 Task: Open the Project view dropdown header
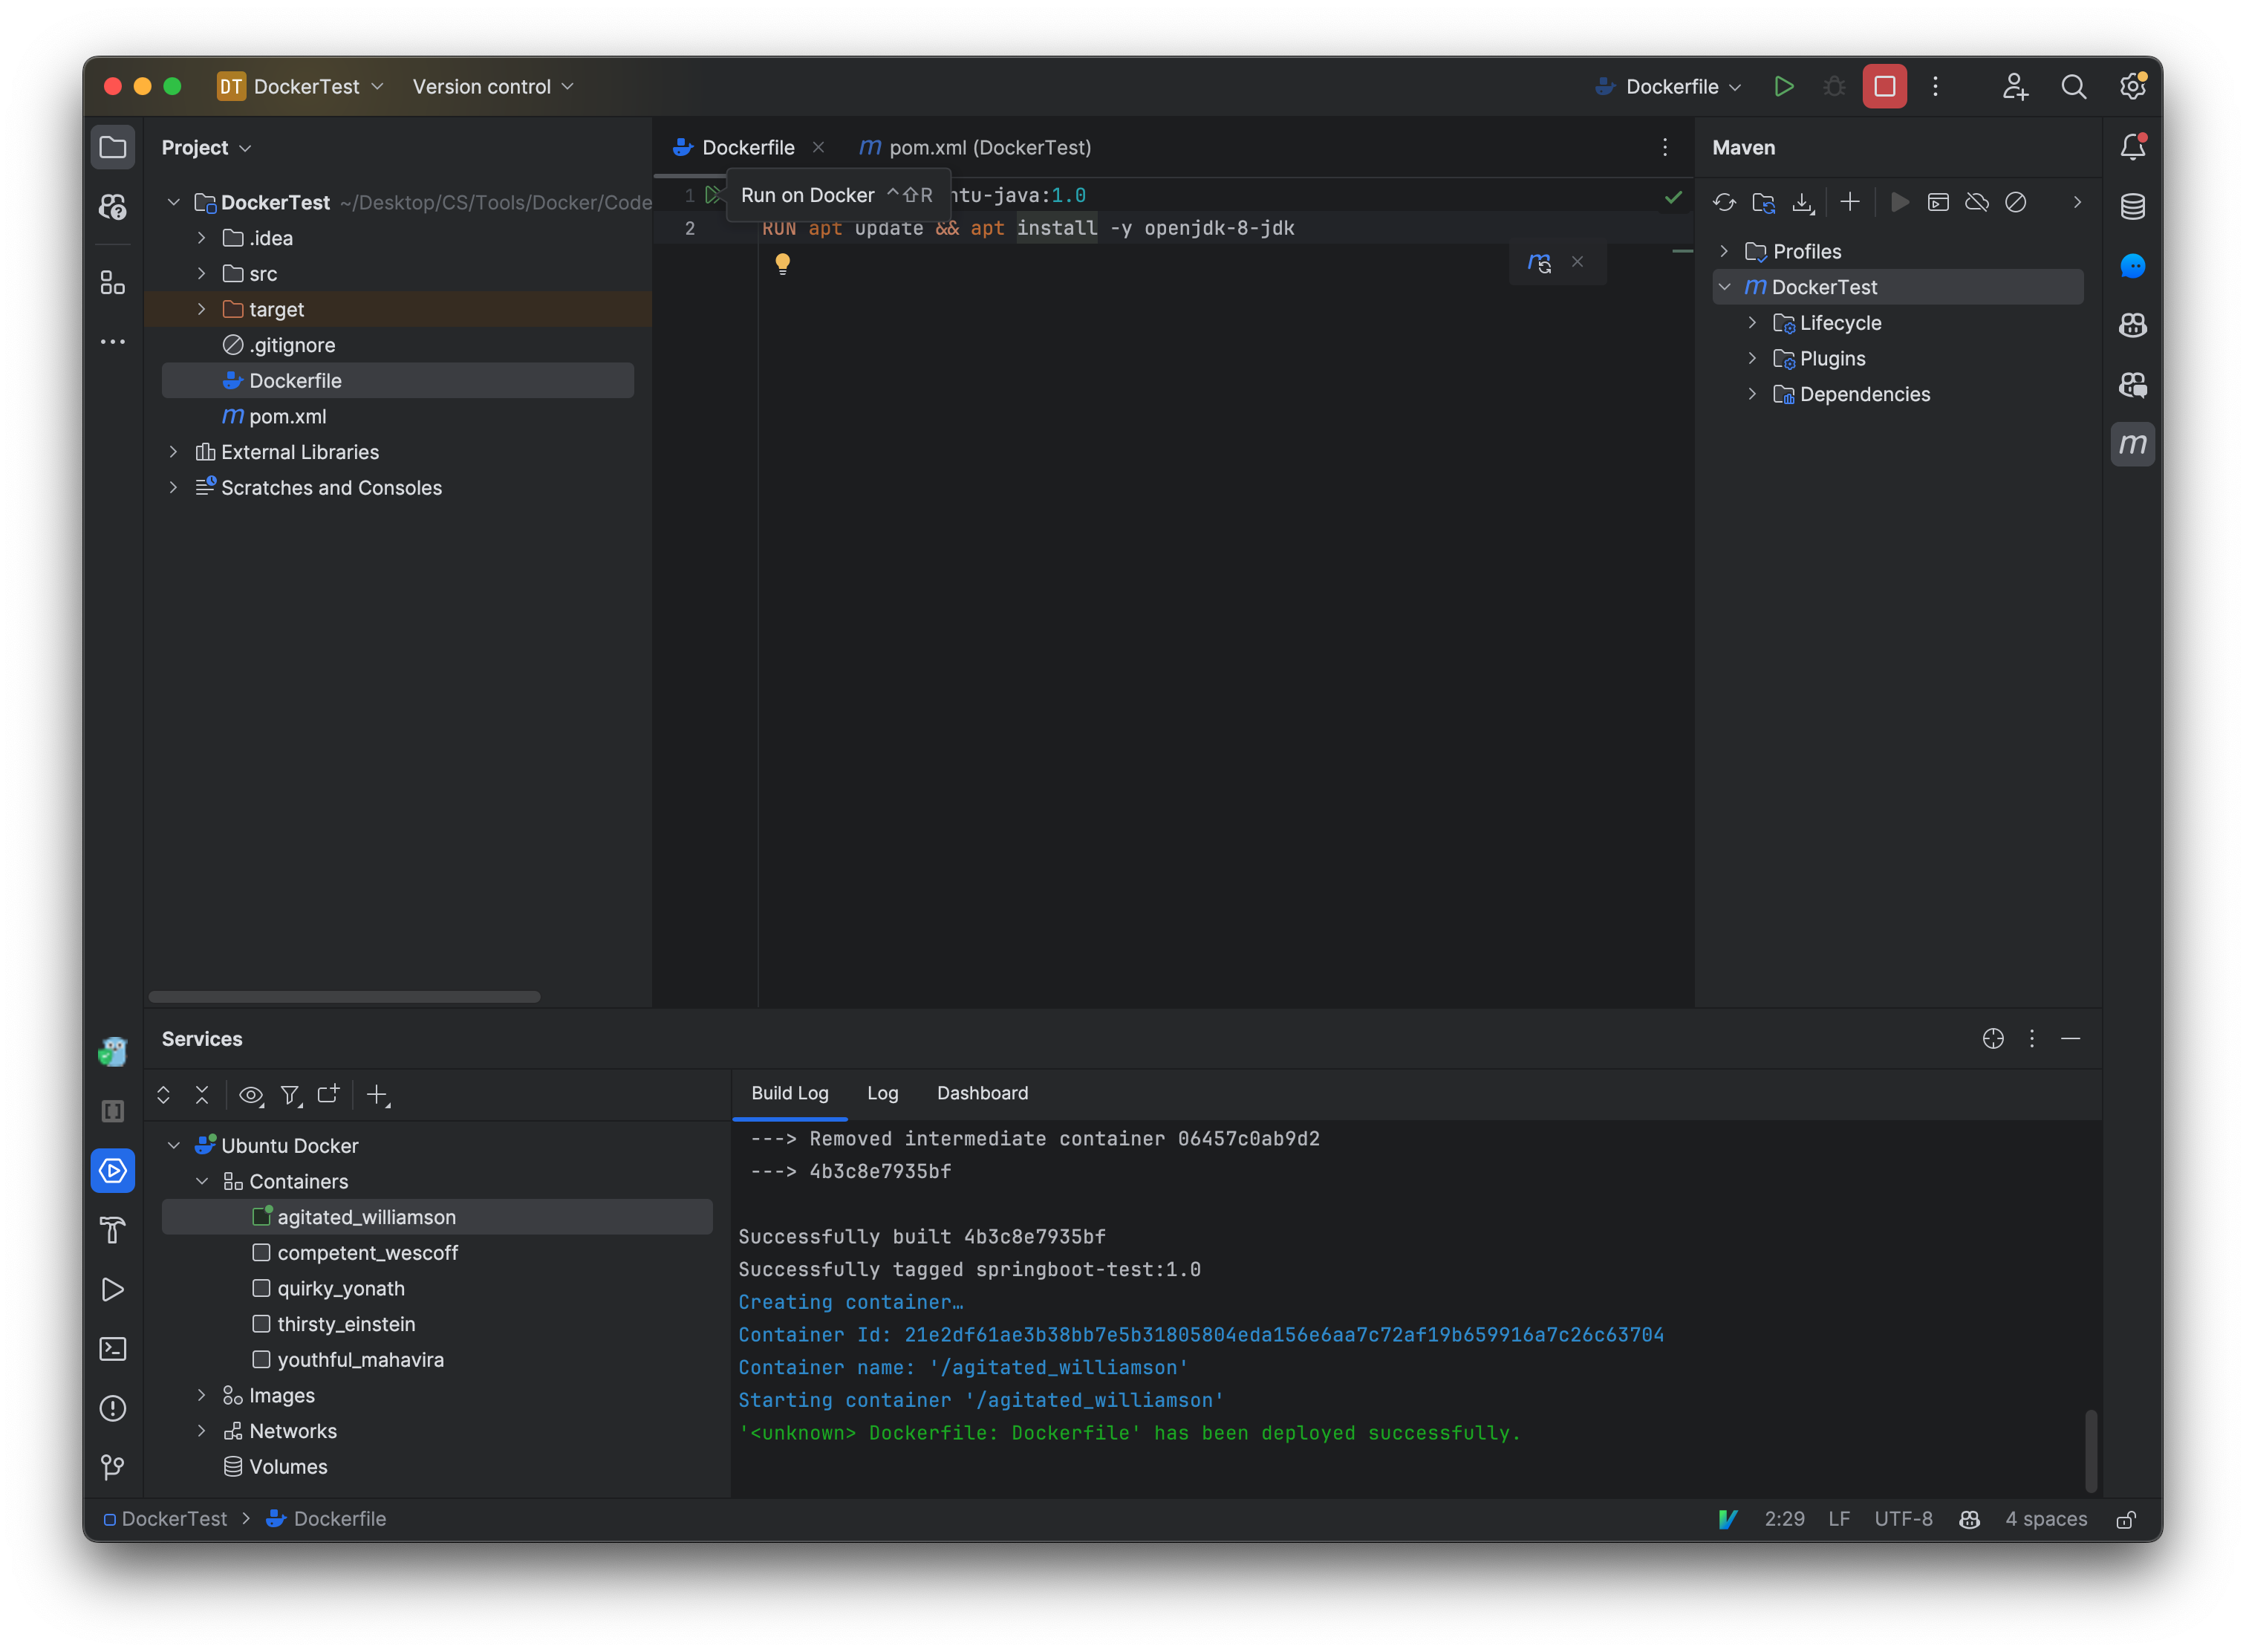pyautogui.click(x=206, y=148)
